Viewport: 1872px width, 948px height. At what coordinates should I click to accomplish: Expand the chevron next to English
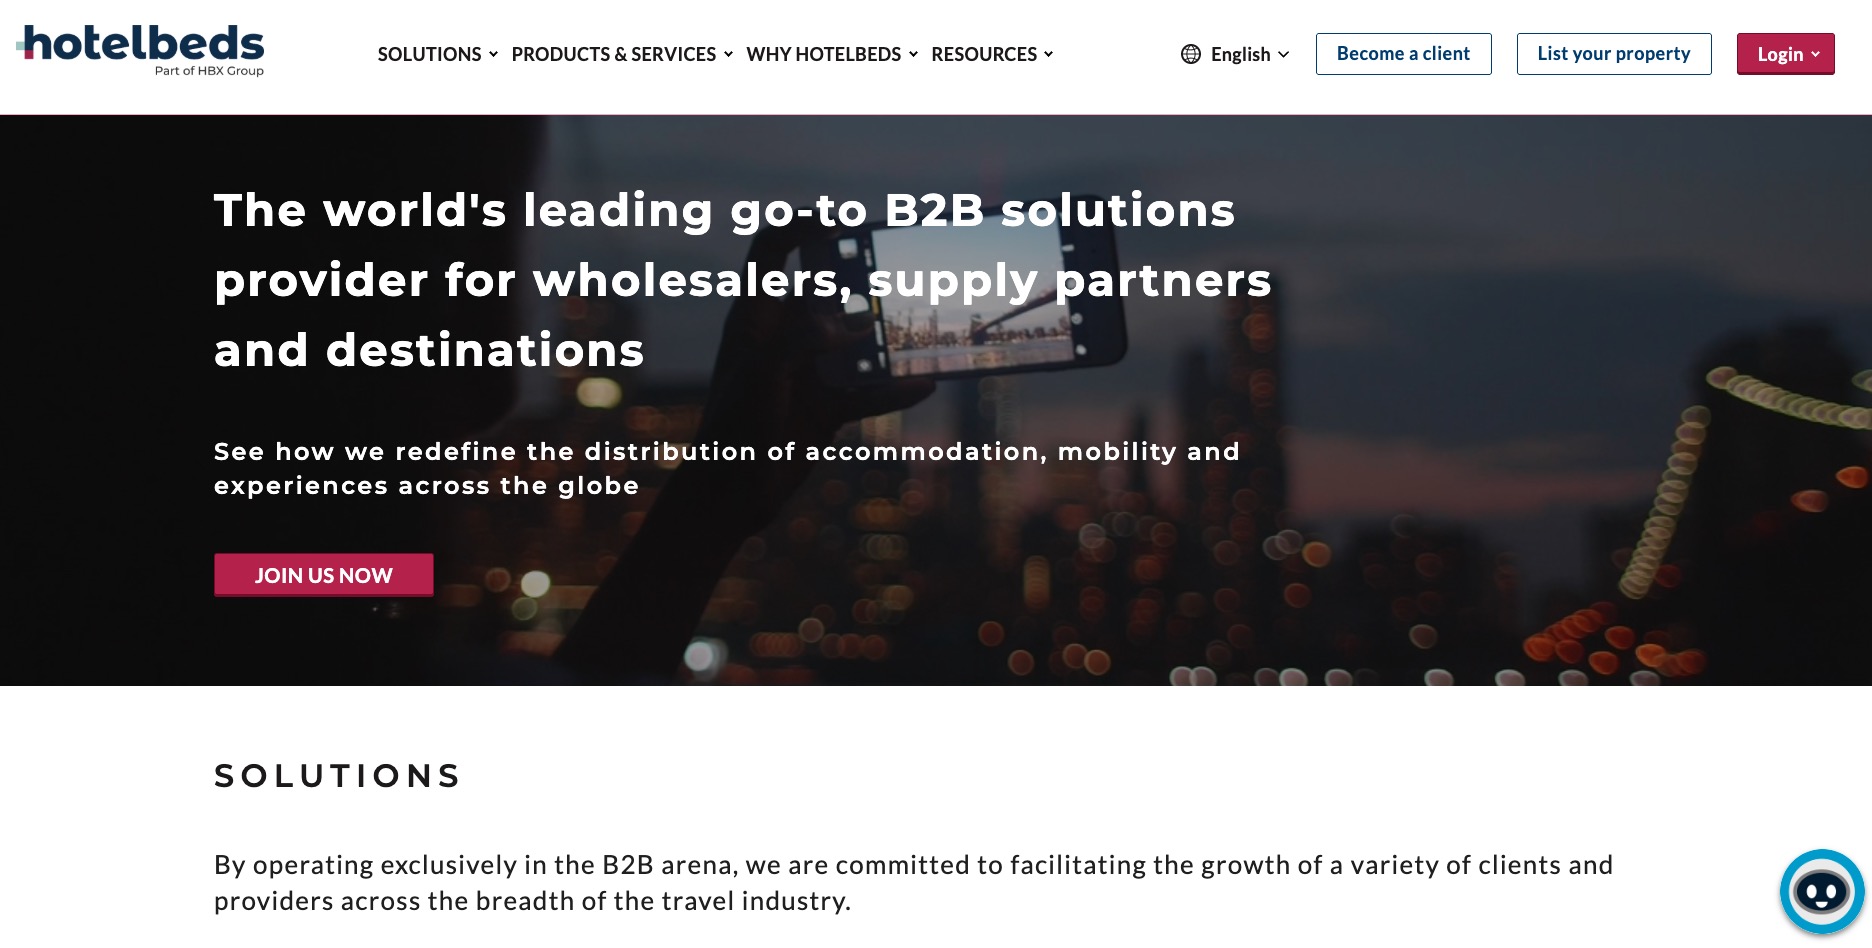(x=1284, y=54)
